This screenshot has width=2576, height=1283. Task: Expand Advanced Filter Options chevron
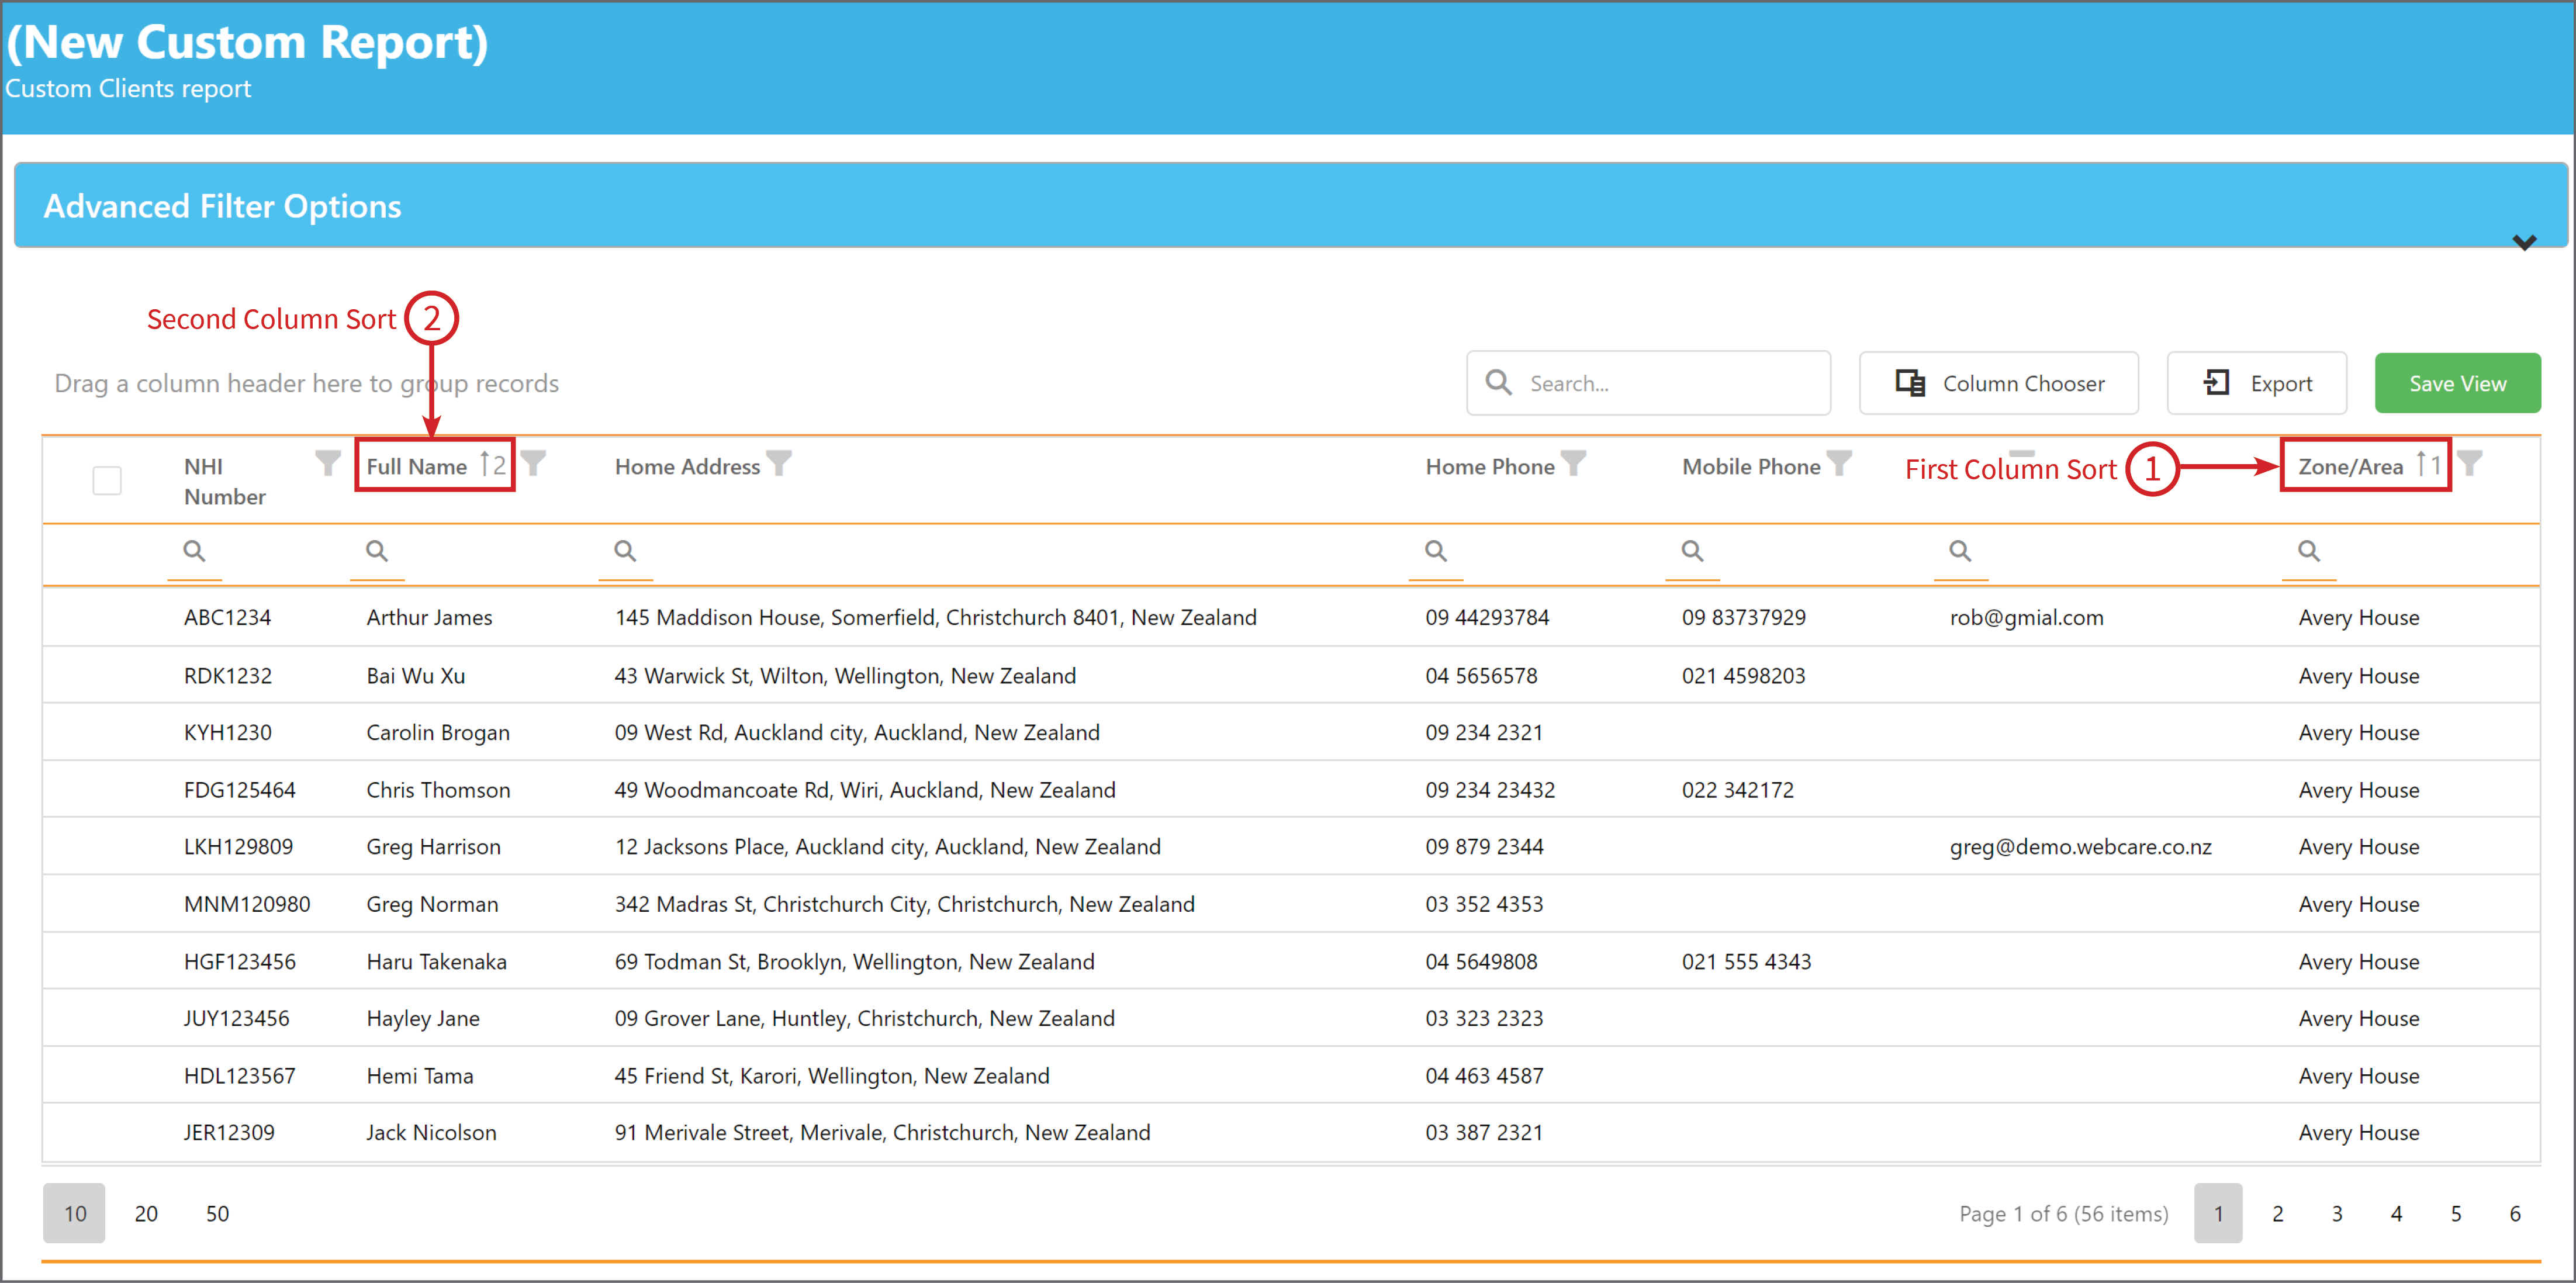click(x=2524, y=242)
